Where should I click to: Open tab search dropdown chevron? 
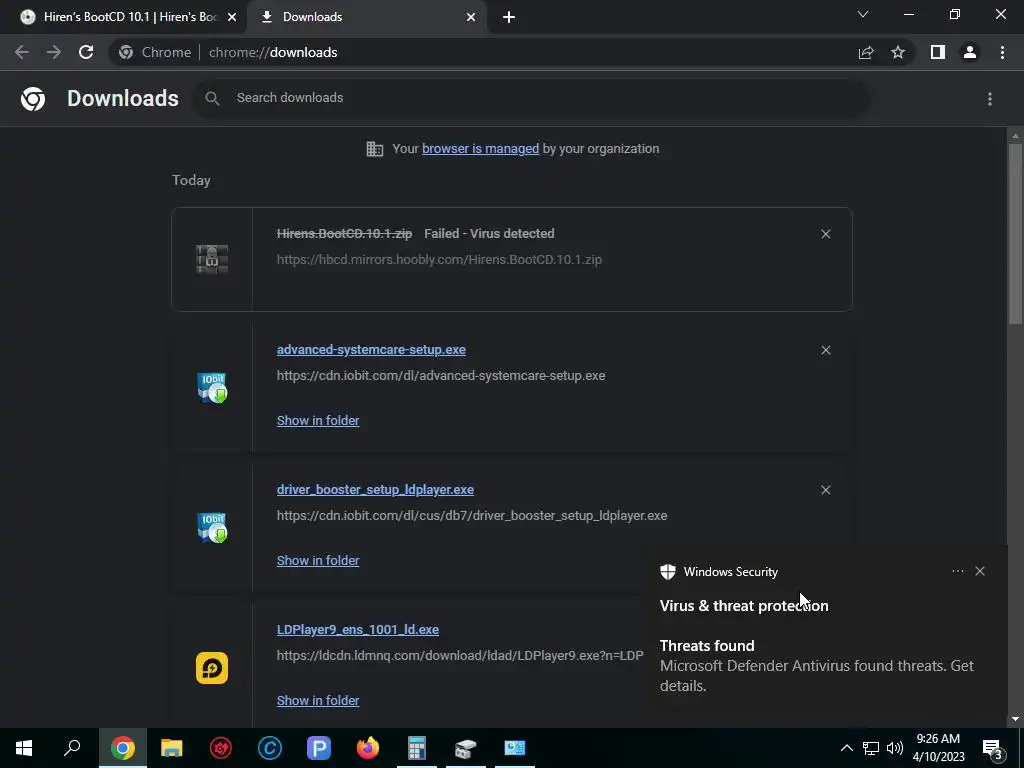point(863,14)
